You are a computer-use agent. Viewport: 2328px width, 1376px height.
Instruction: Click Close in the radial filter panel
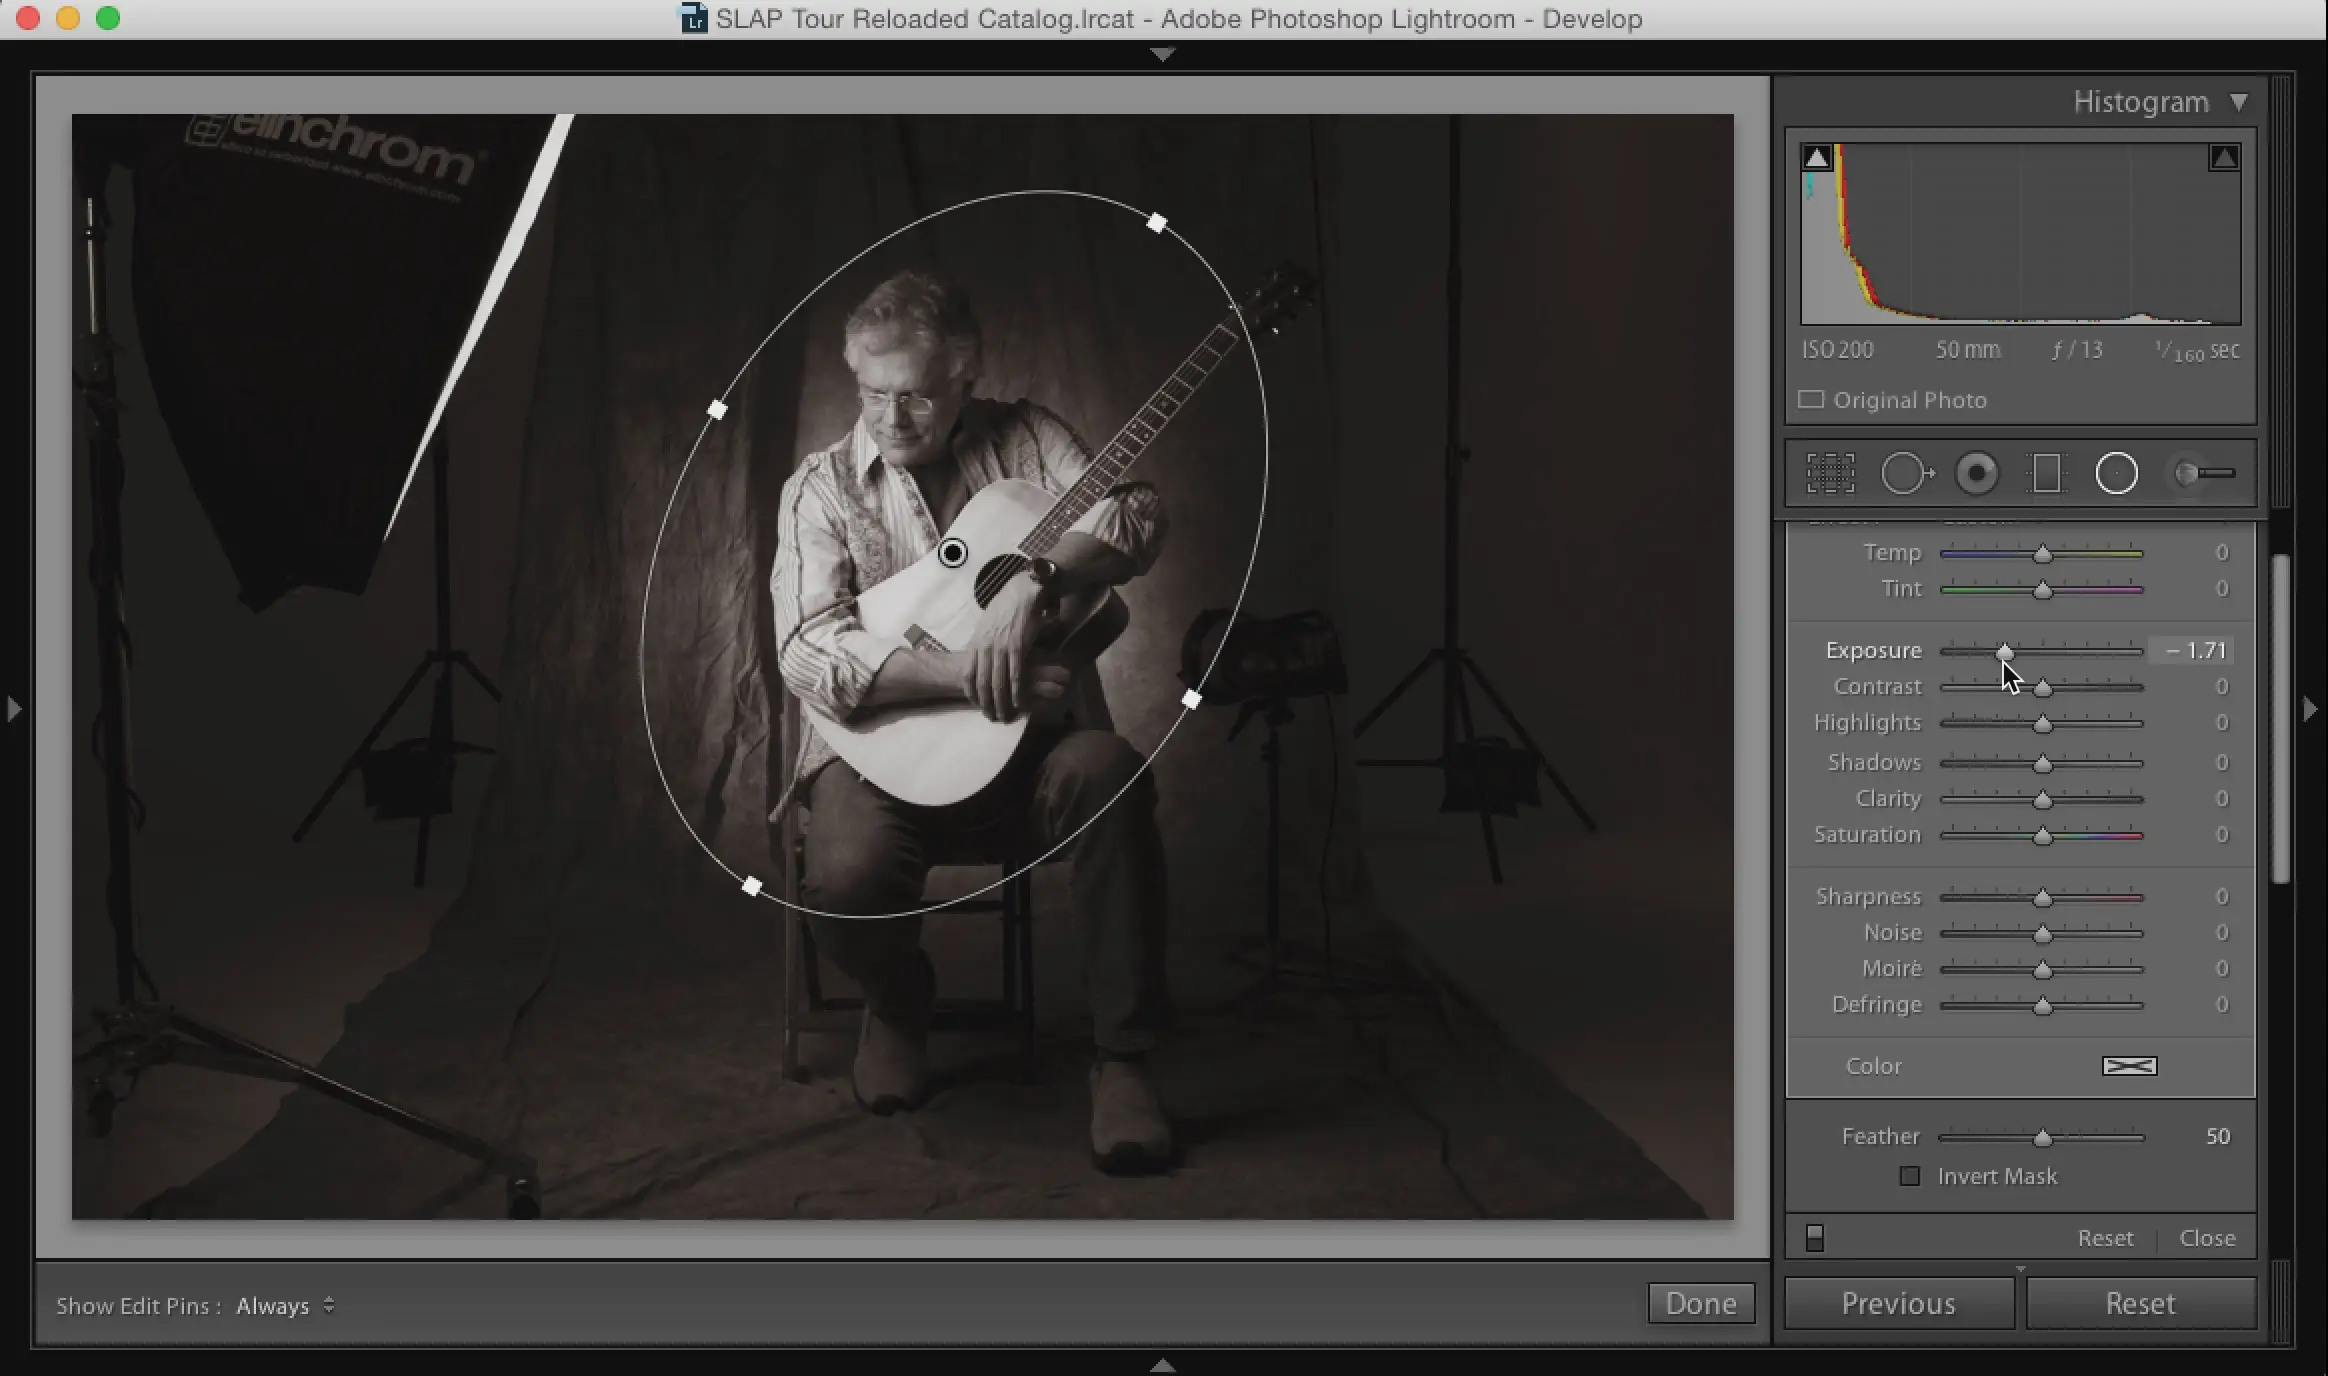tap(2207, 1238)
